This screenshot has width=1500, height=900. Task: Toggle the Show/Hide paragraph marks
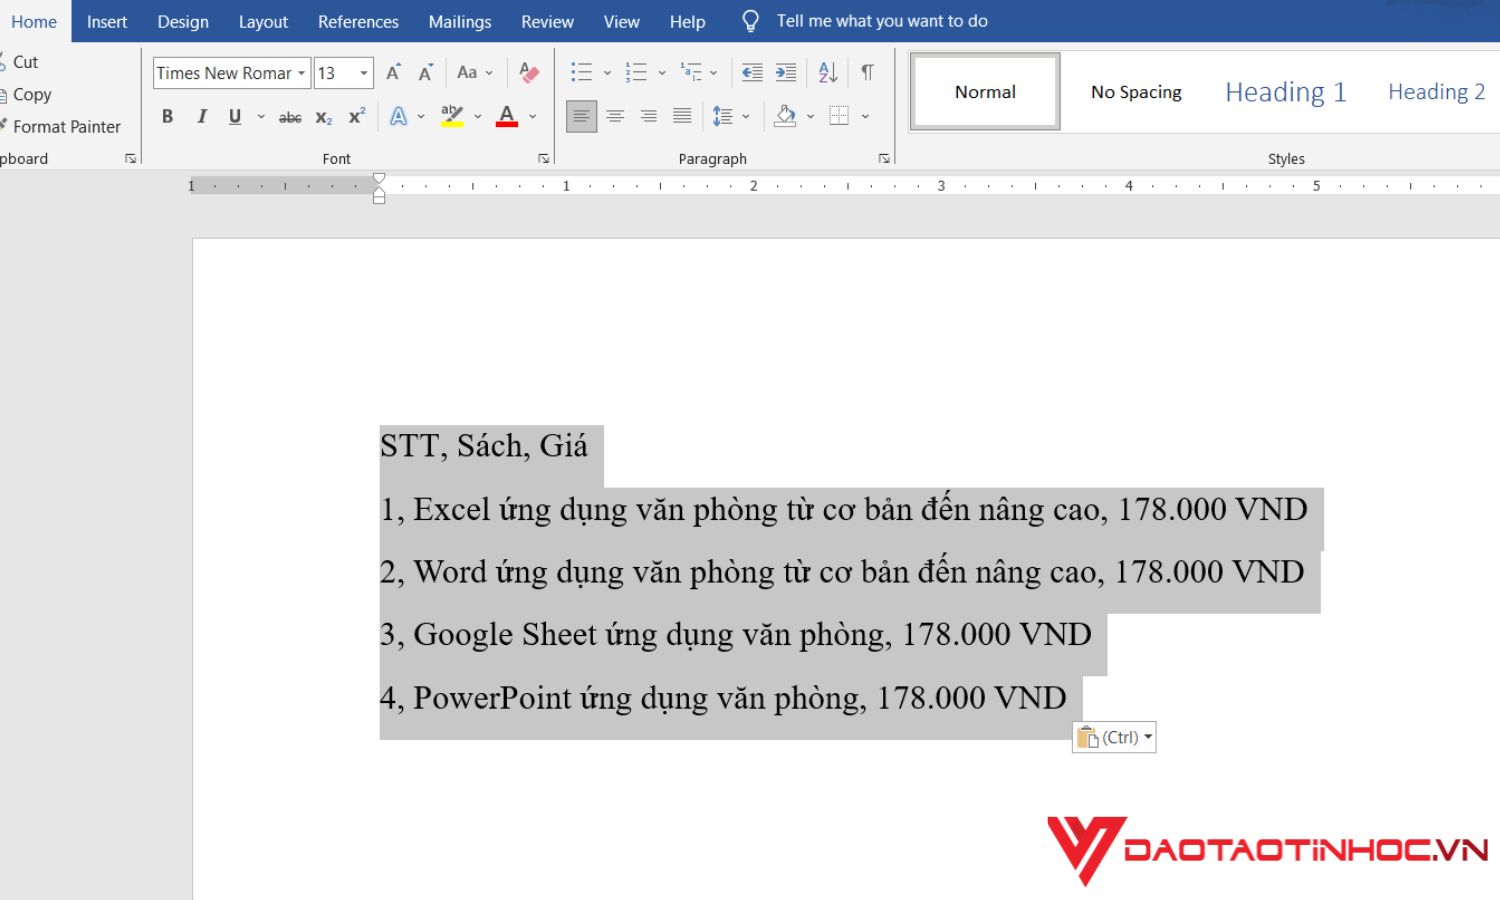click(866, 72)
